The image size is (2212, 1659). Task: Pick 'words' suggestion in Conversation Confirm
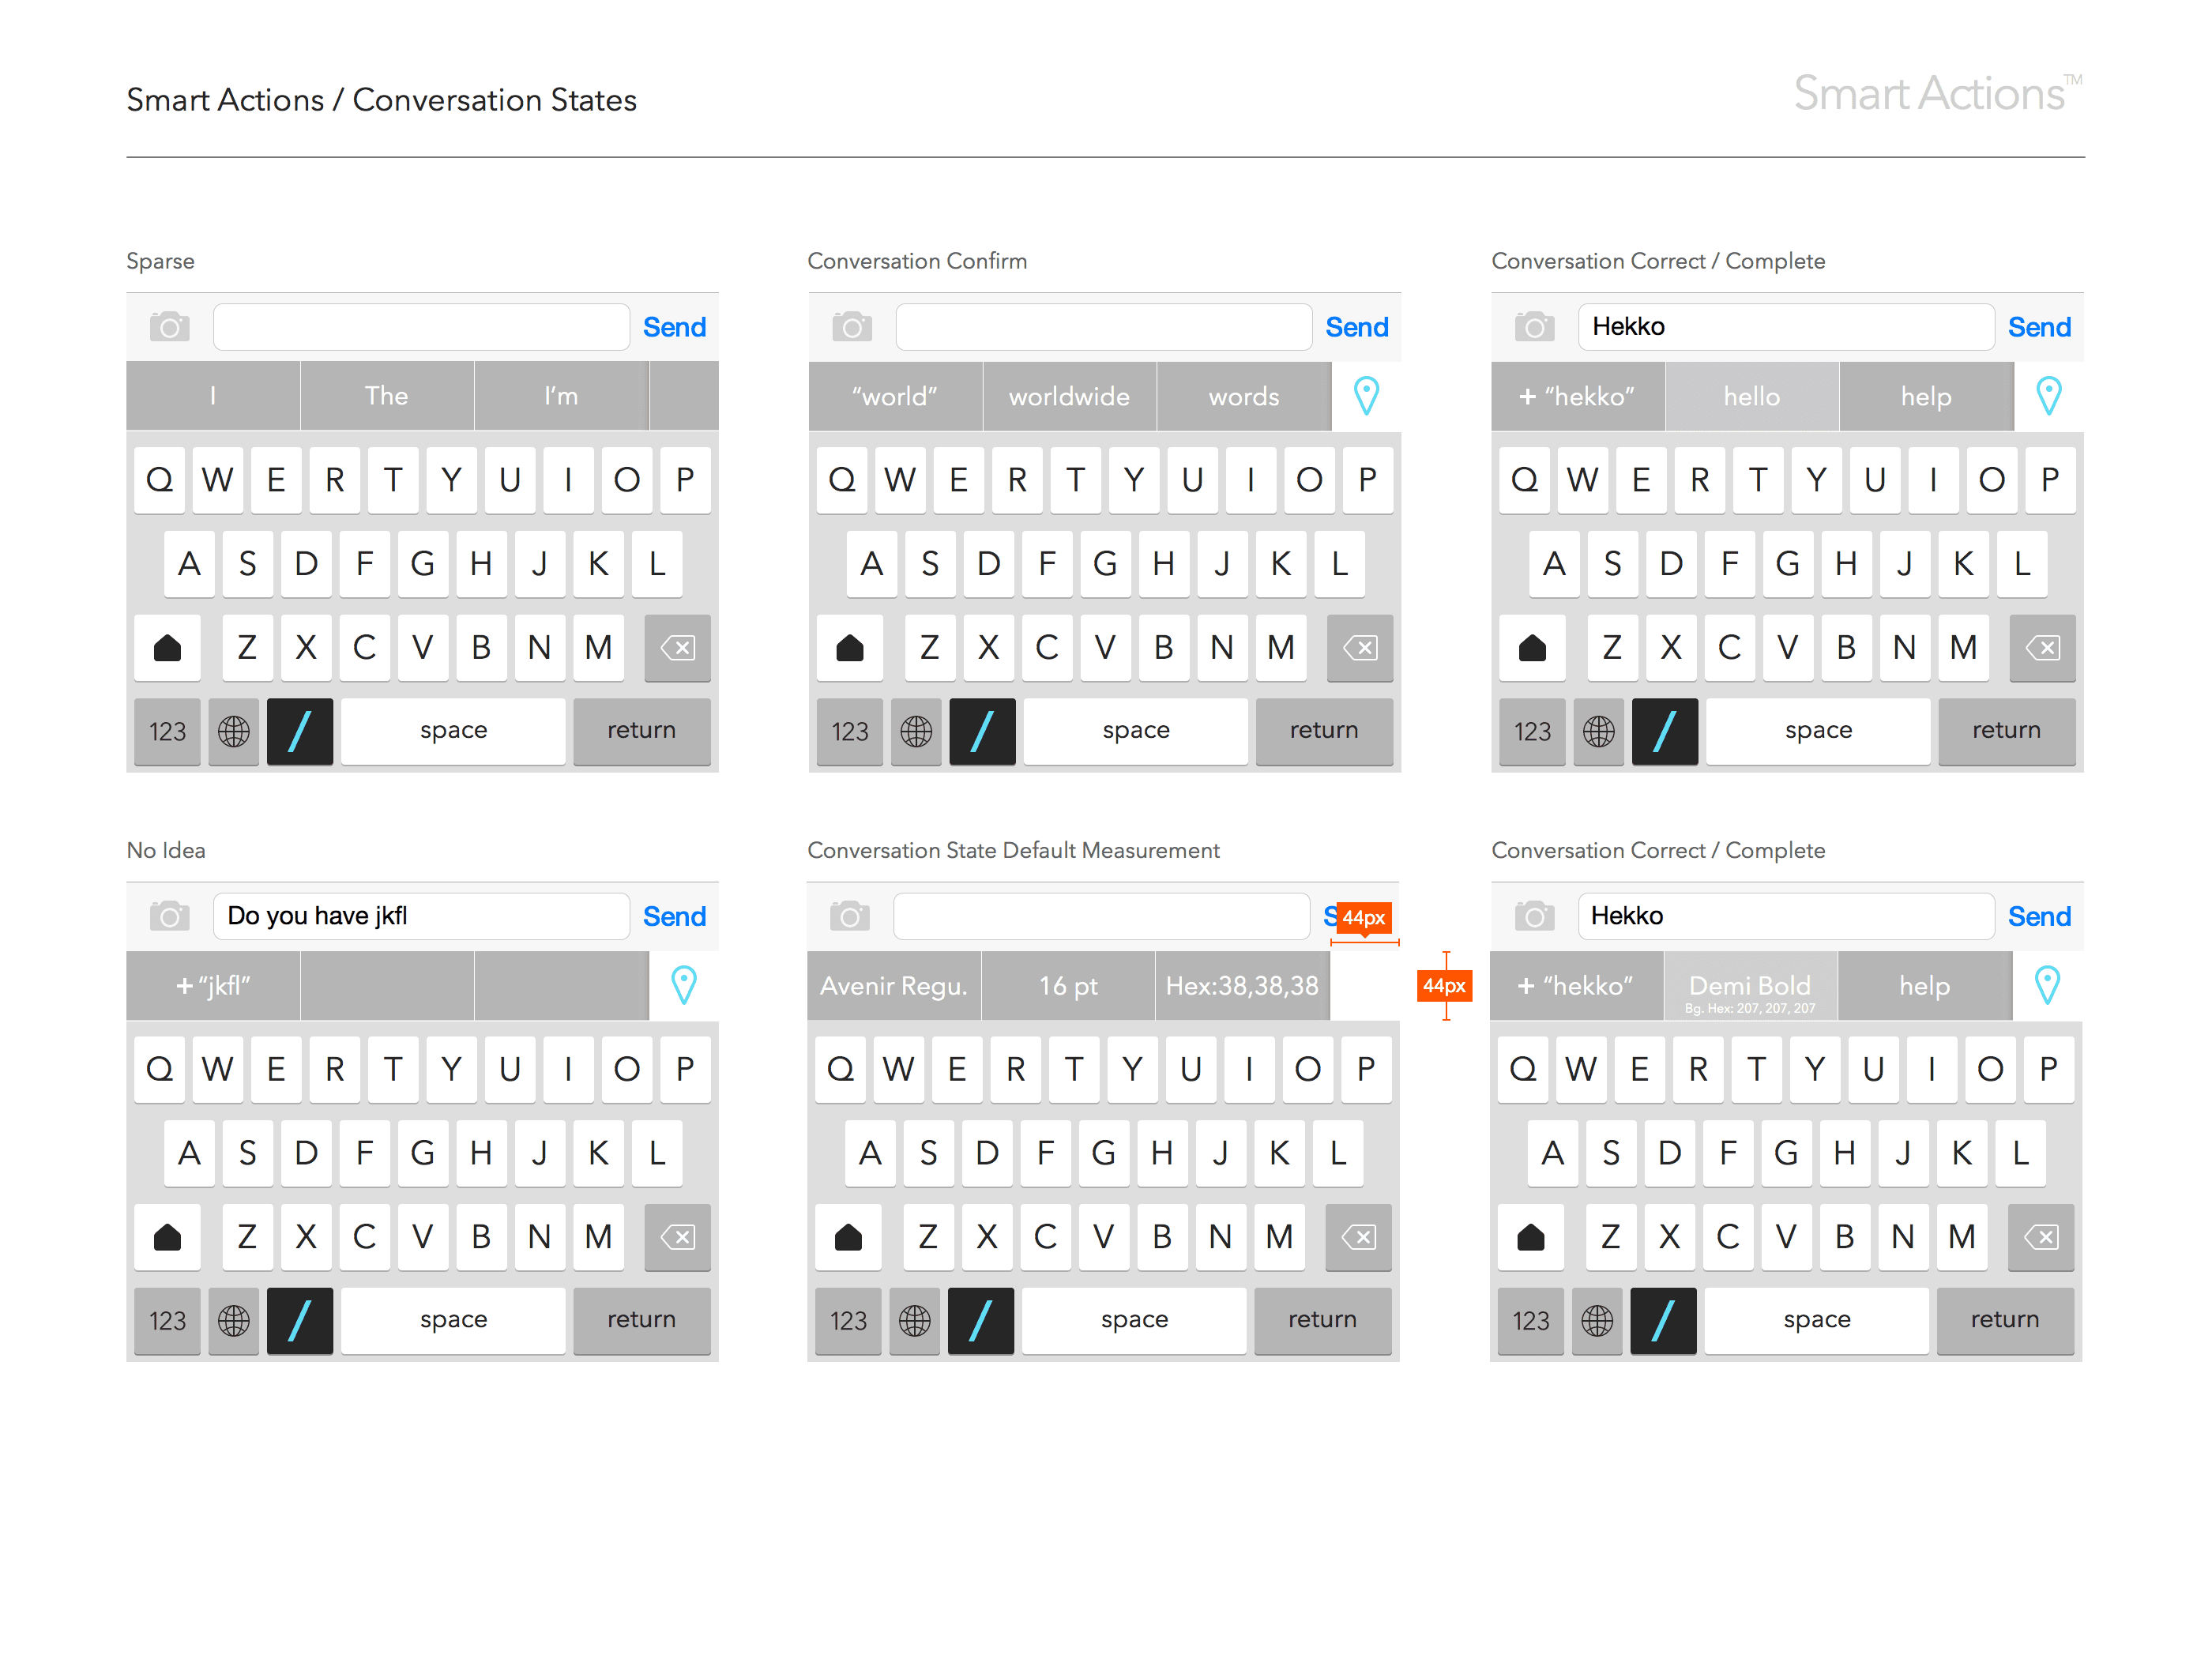click(x=1243, y=396)
